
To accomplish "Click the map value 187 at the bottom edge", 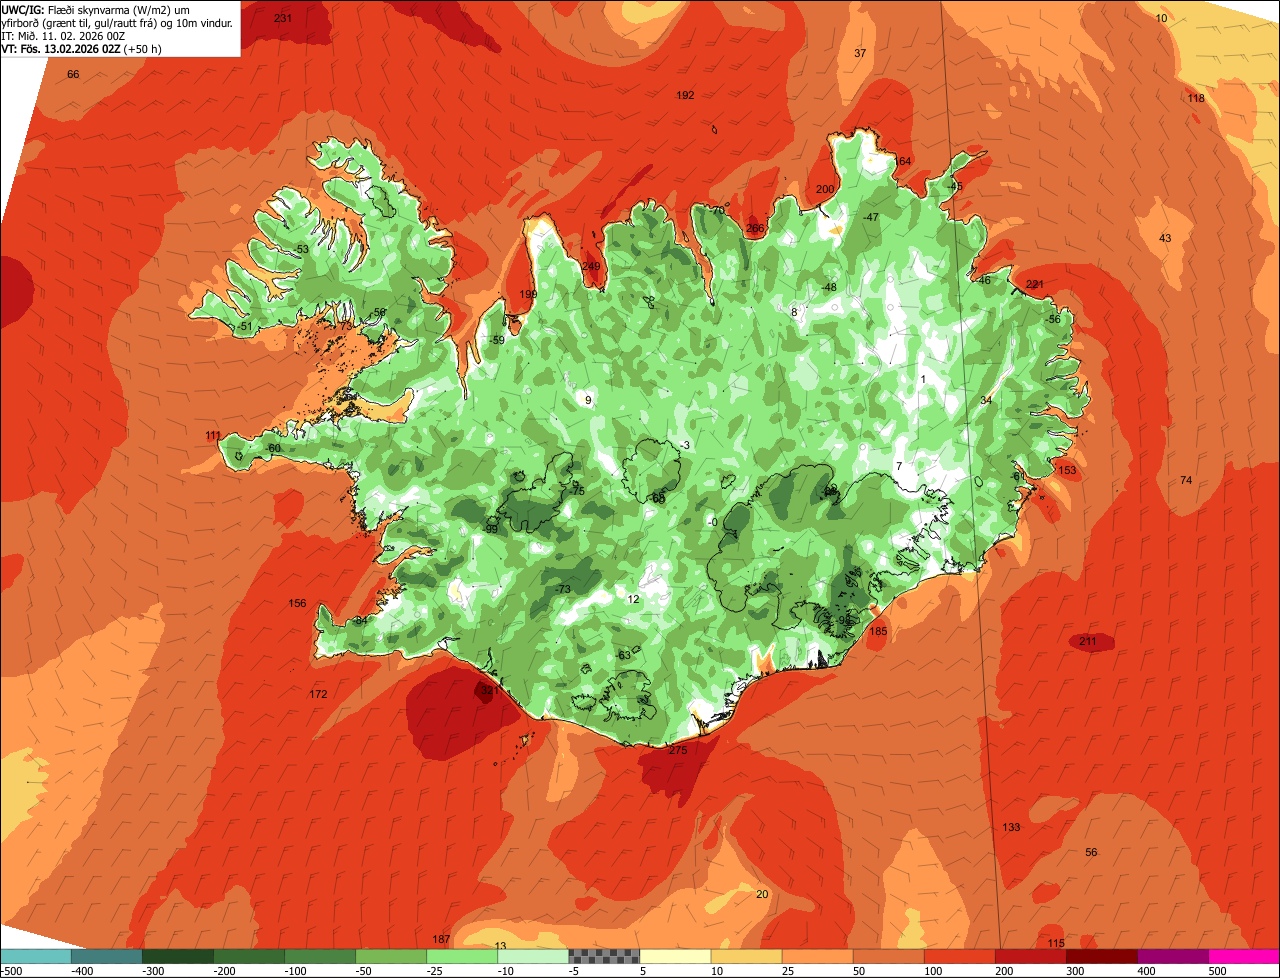I will pyautogui.click(x=441, y=939).
